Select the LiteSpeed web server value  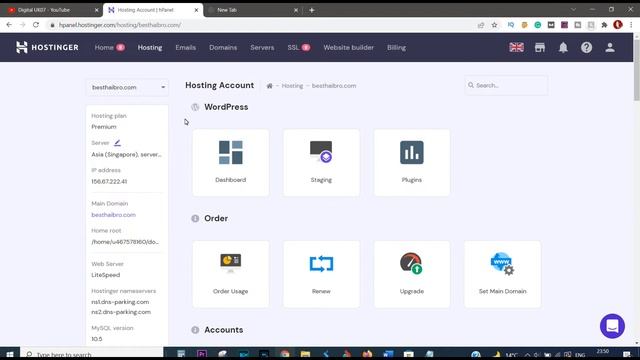pyautogui.click(x=106, y=275)
